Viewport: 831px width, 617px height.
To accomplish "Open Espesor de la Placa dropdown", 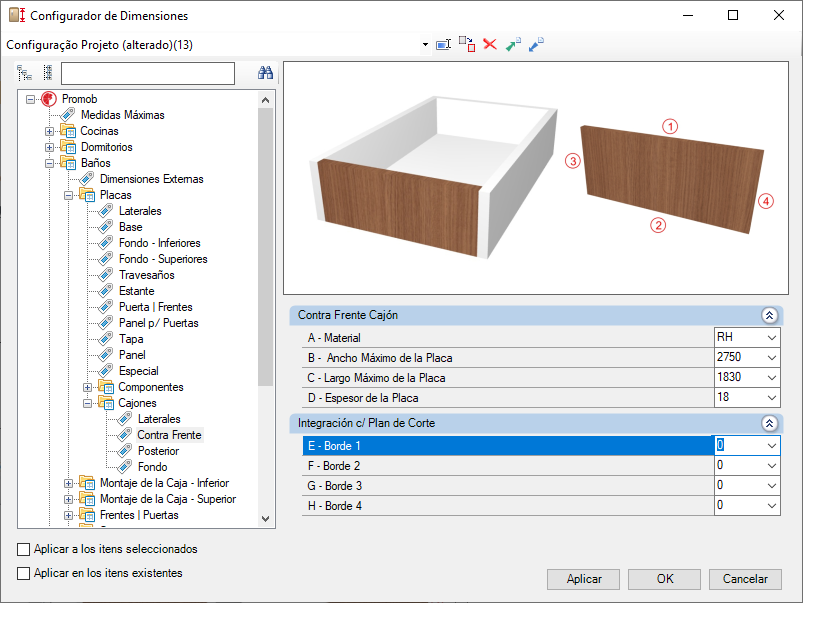I will coord(772,398).
